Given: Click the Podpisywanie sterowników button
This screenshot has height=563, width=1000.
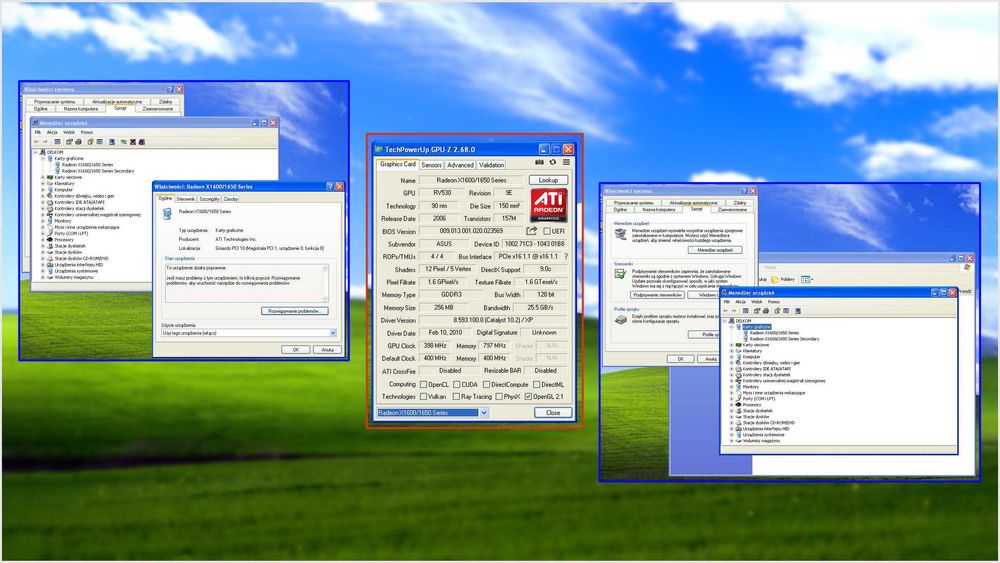Looking at the screenshot, I should pyautogui.click(x=658, y=295).
